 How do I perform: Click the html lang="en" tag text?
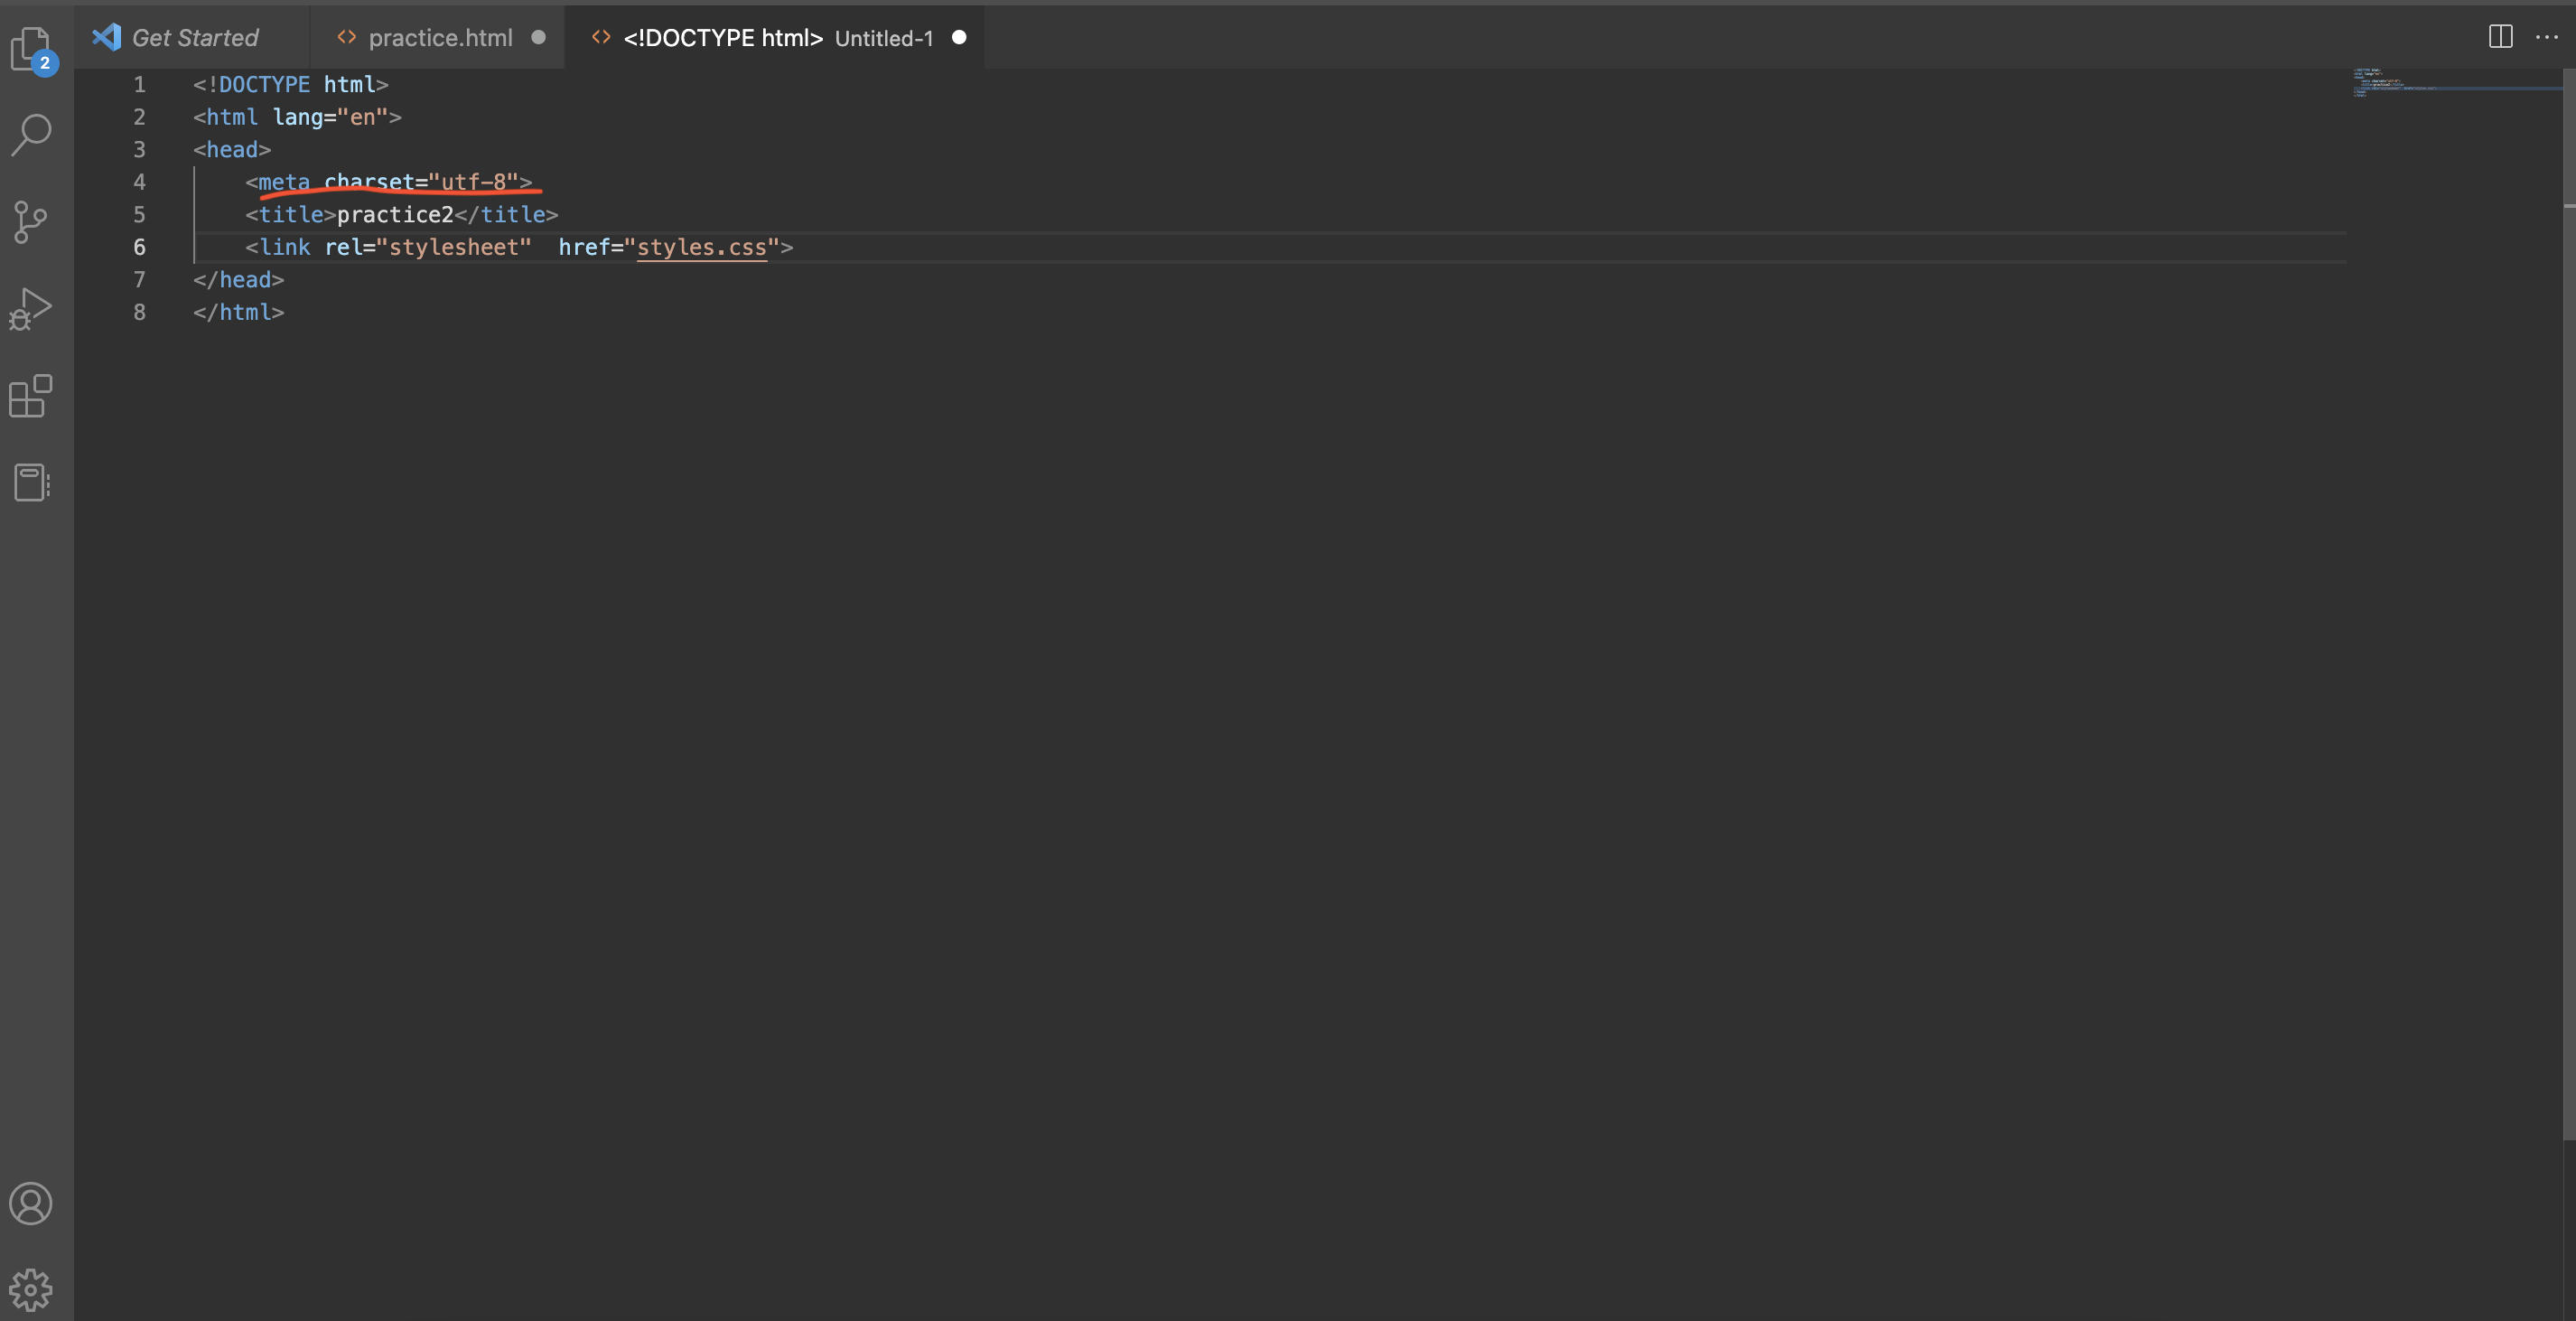click(297, 117)
